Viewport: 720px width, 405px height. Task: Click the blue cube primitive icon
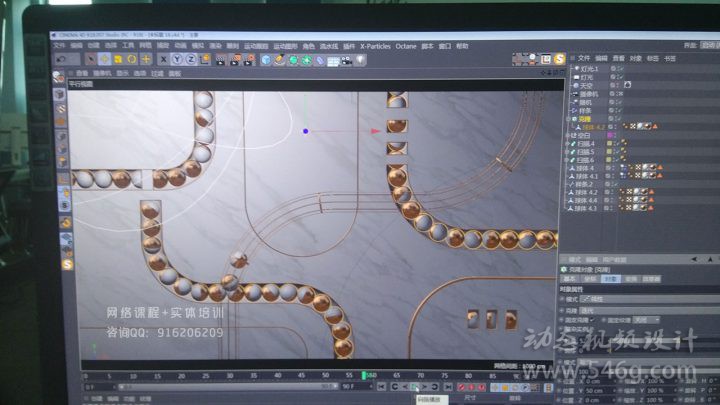[x=266, y=59]
